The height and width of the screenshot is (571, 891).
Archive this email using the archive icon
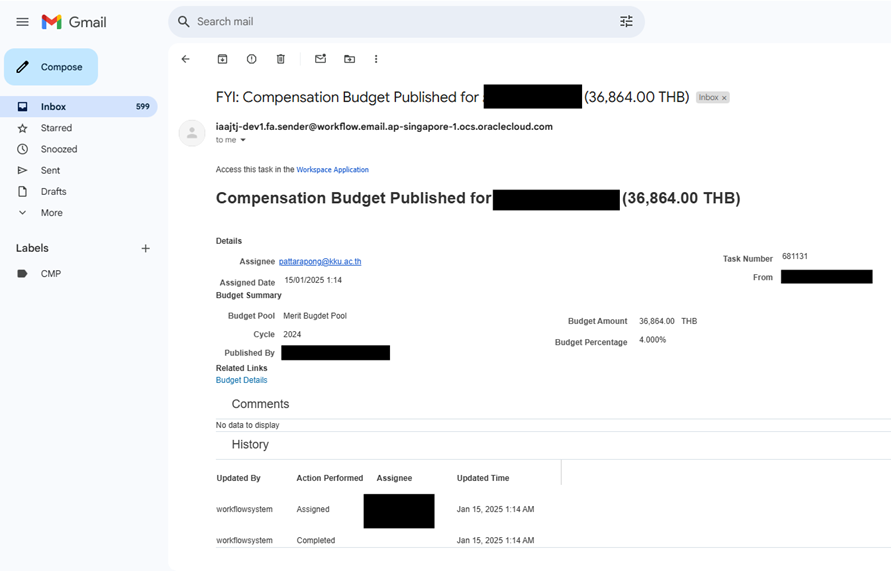[222, 59]
